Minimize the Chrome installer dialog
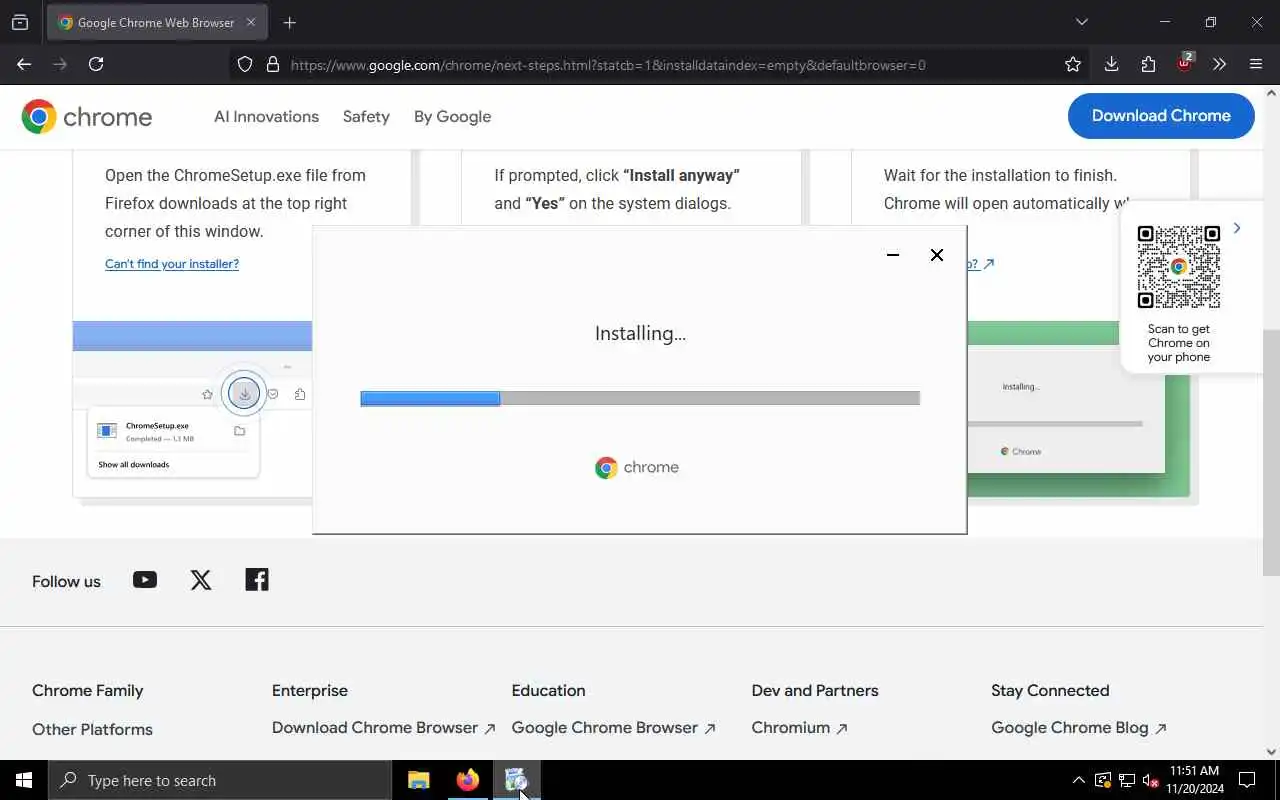 coord(893,255)
